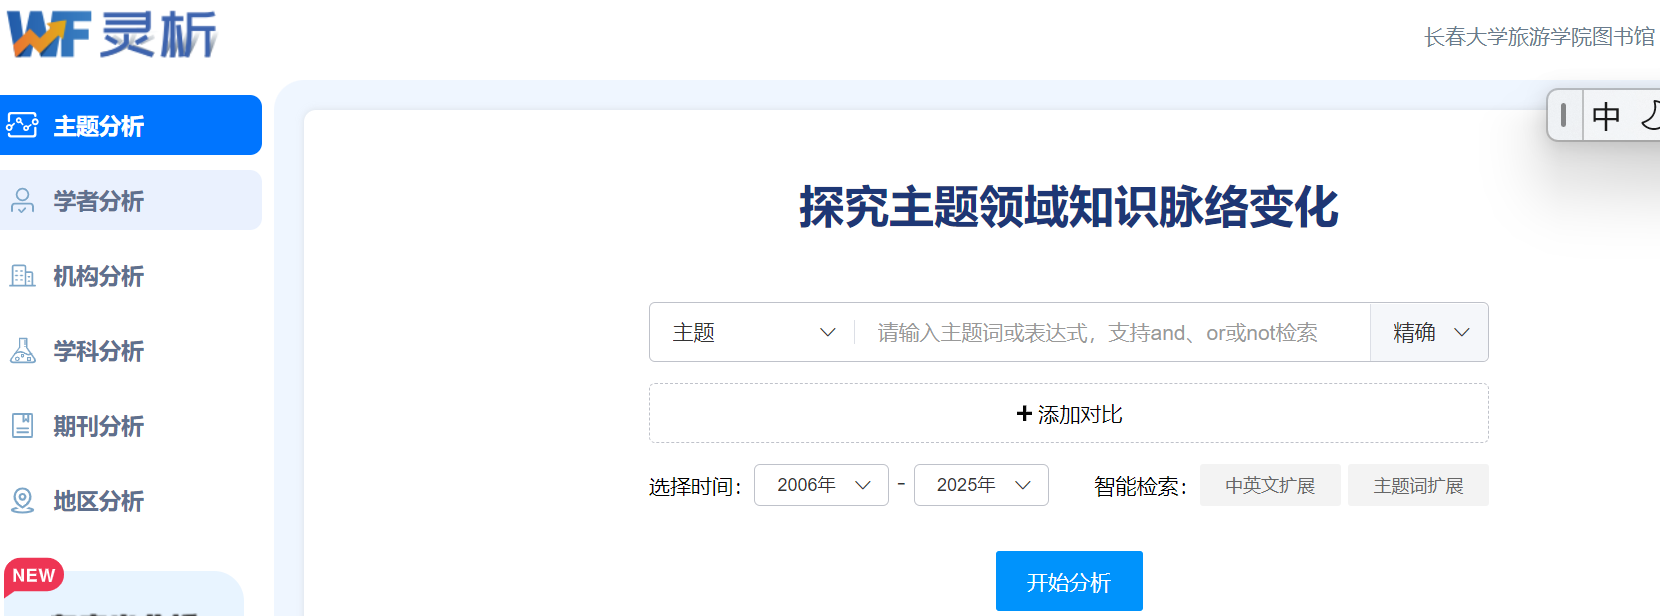Click the 主题分析 chart icon

click(22, 125)
